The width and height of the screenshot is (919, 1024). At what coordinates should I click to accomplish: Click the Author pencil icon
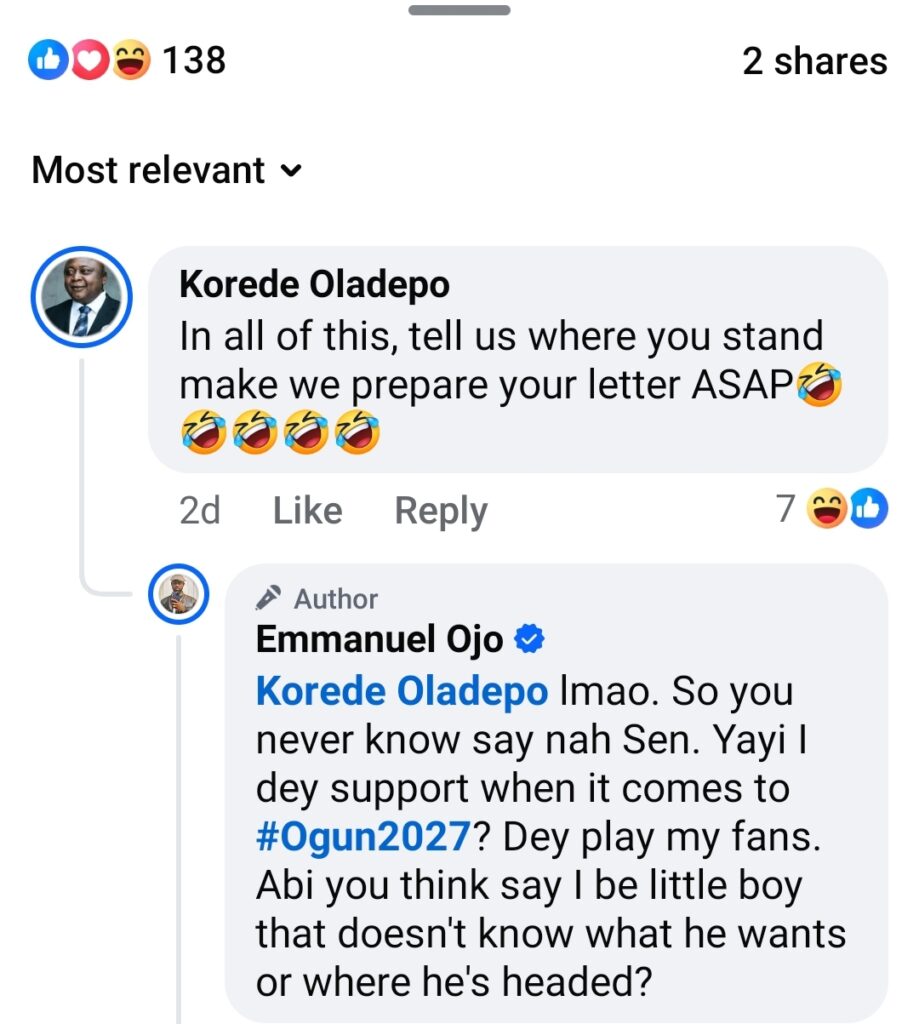pyautogui.click(x=268, y=599)
